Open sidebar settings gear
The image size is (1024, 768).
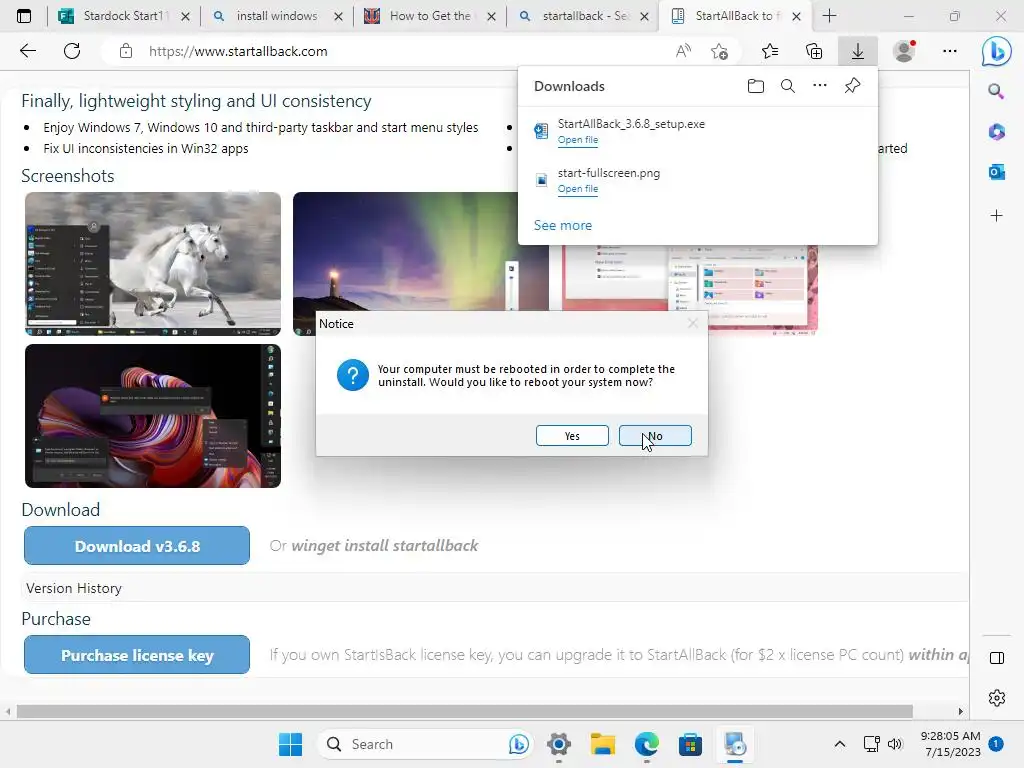tap(997, 697)
